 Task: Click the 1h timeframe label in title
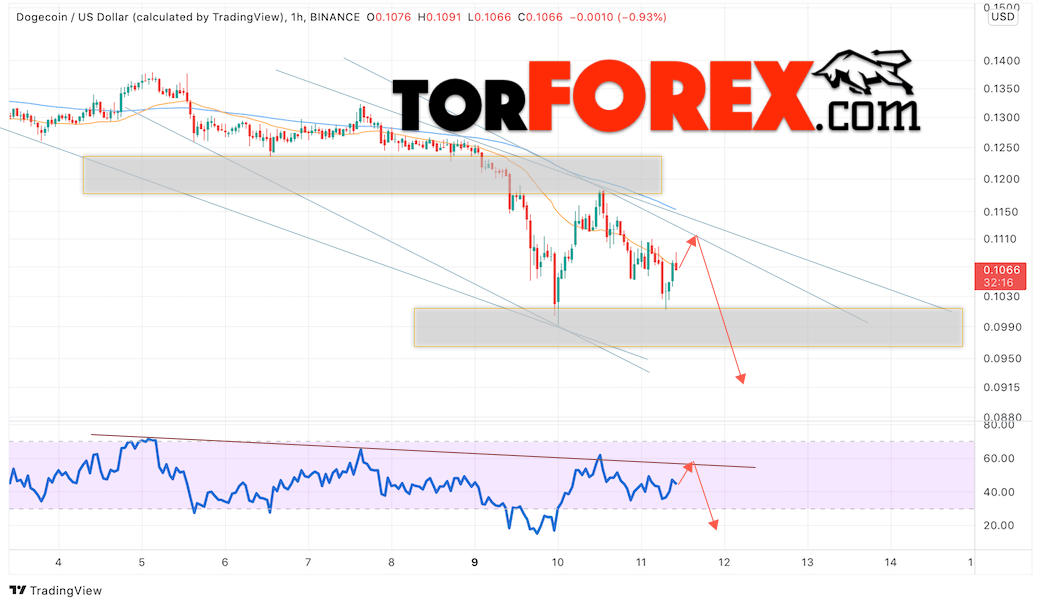tap(297, 17)
